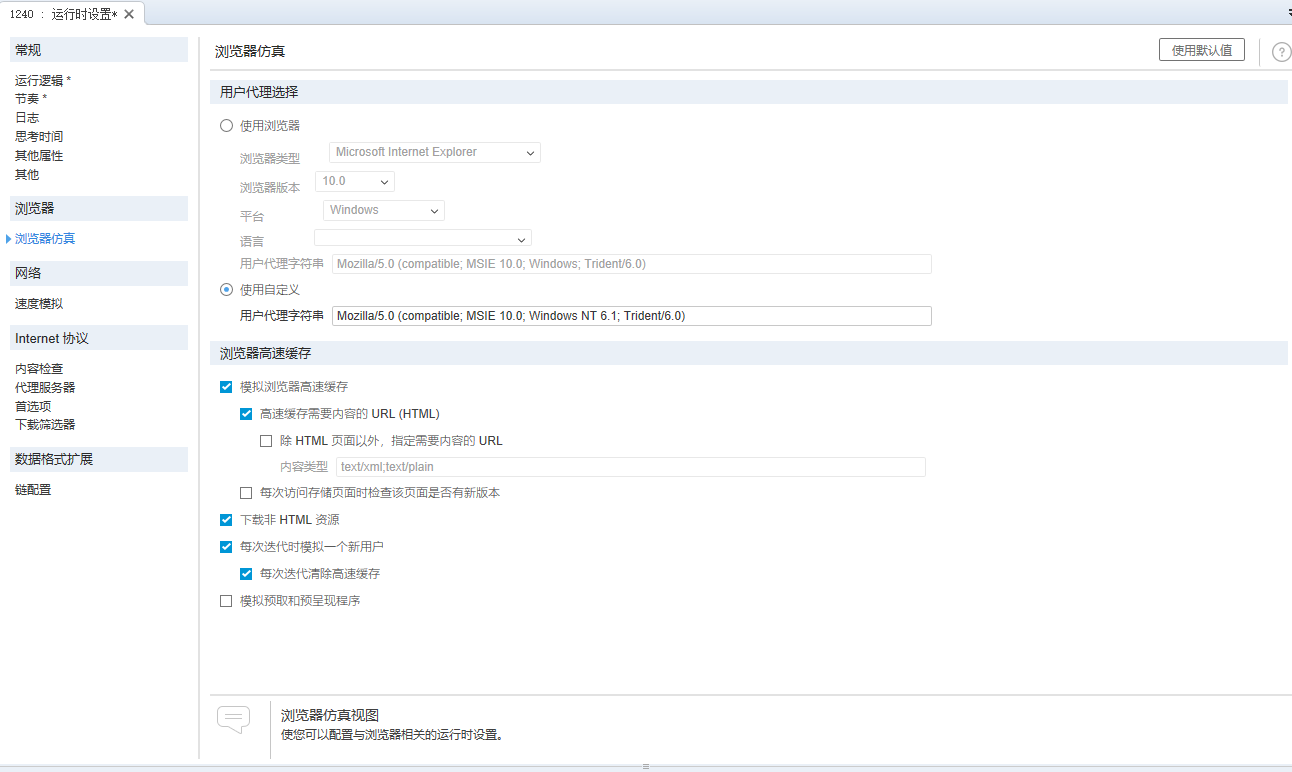Toggle 下载非 HTML 资源 checkbox
1292x772 pixels.
[226, 520]
